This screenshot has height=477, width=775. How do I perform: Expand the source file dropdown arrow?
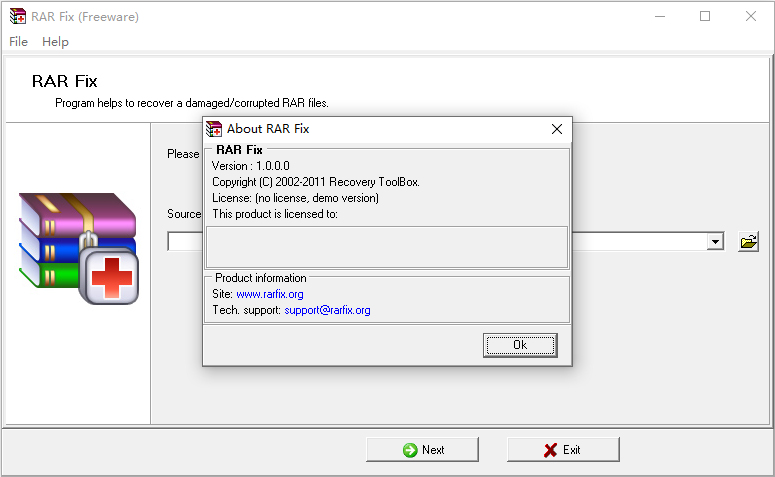point(715,242)
